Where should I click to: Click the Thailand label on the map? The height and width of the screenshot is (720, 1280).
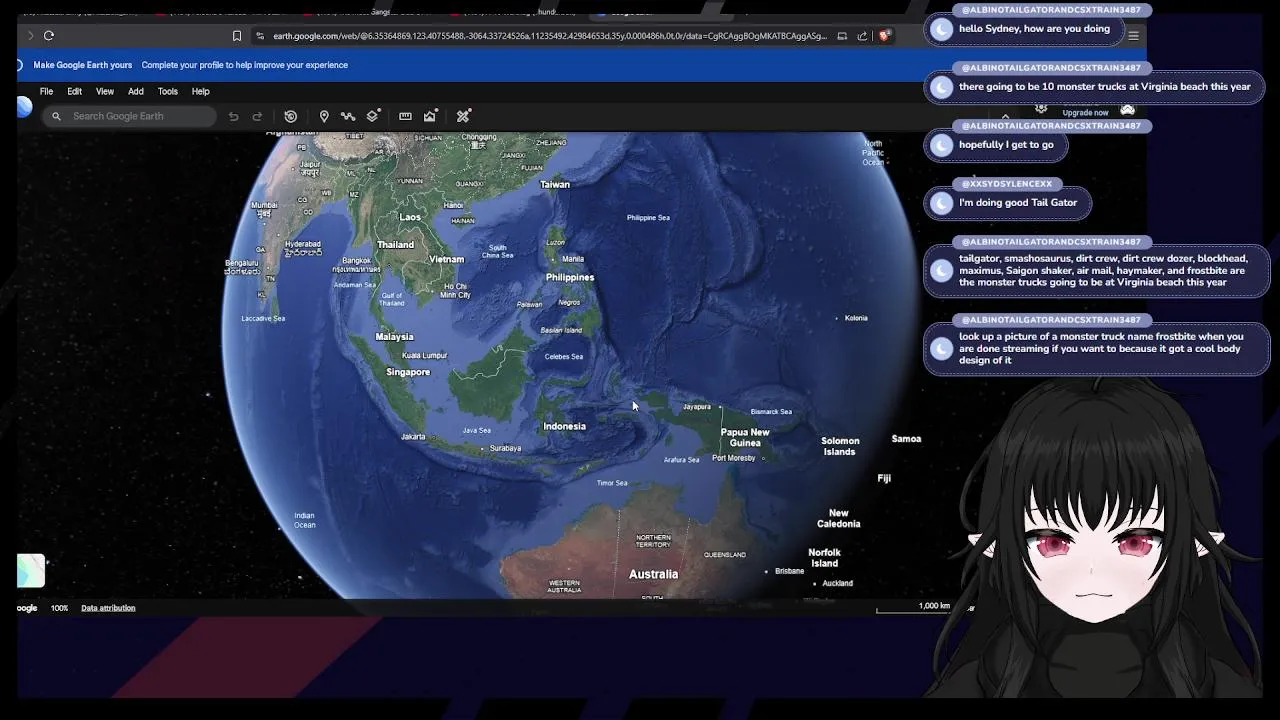[x=395, y=245]
